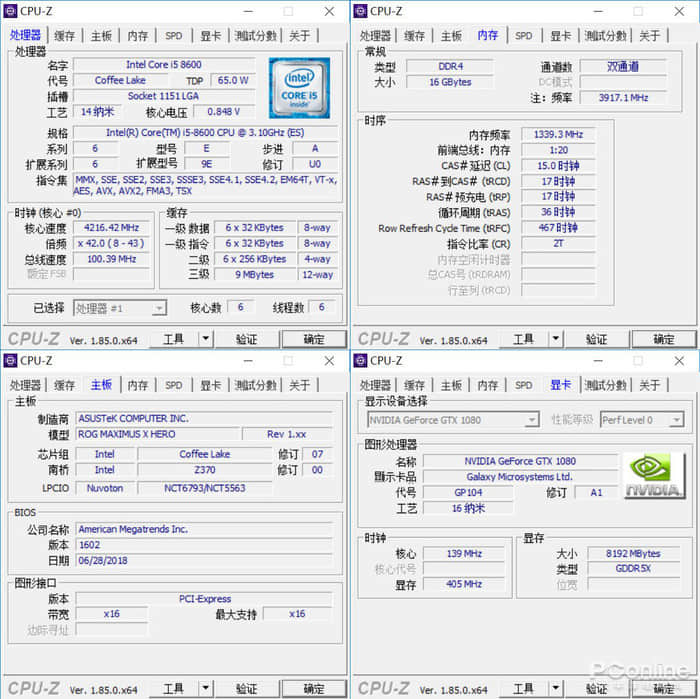Click the Coffee Lake code name value in the processor window
Image resolution: width=700 pixels, height=699 pixels.
coord(120,80)
